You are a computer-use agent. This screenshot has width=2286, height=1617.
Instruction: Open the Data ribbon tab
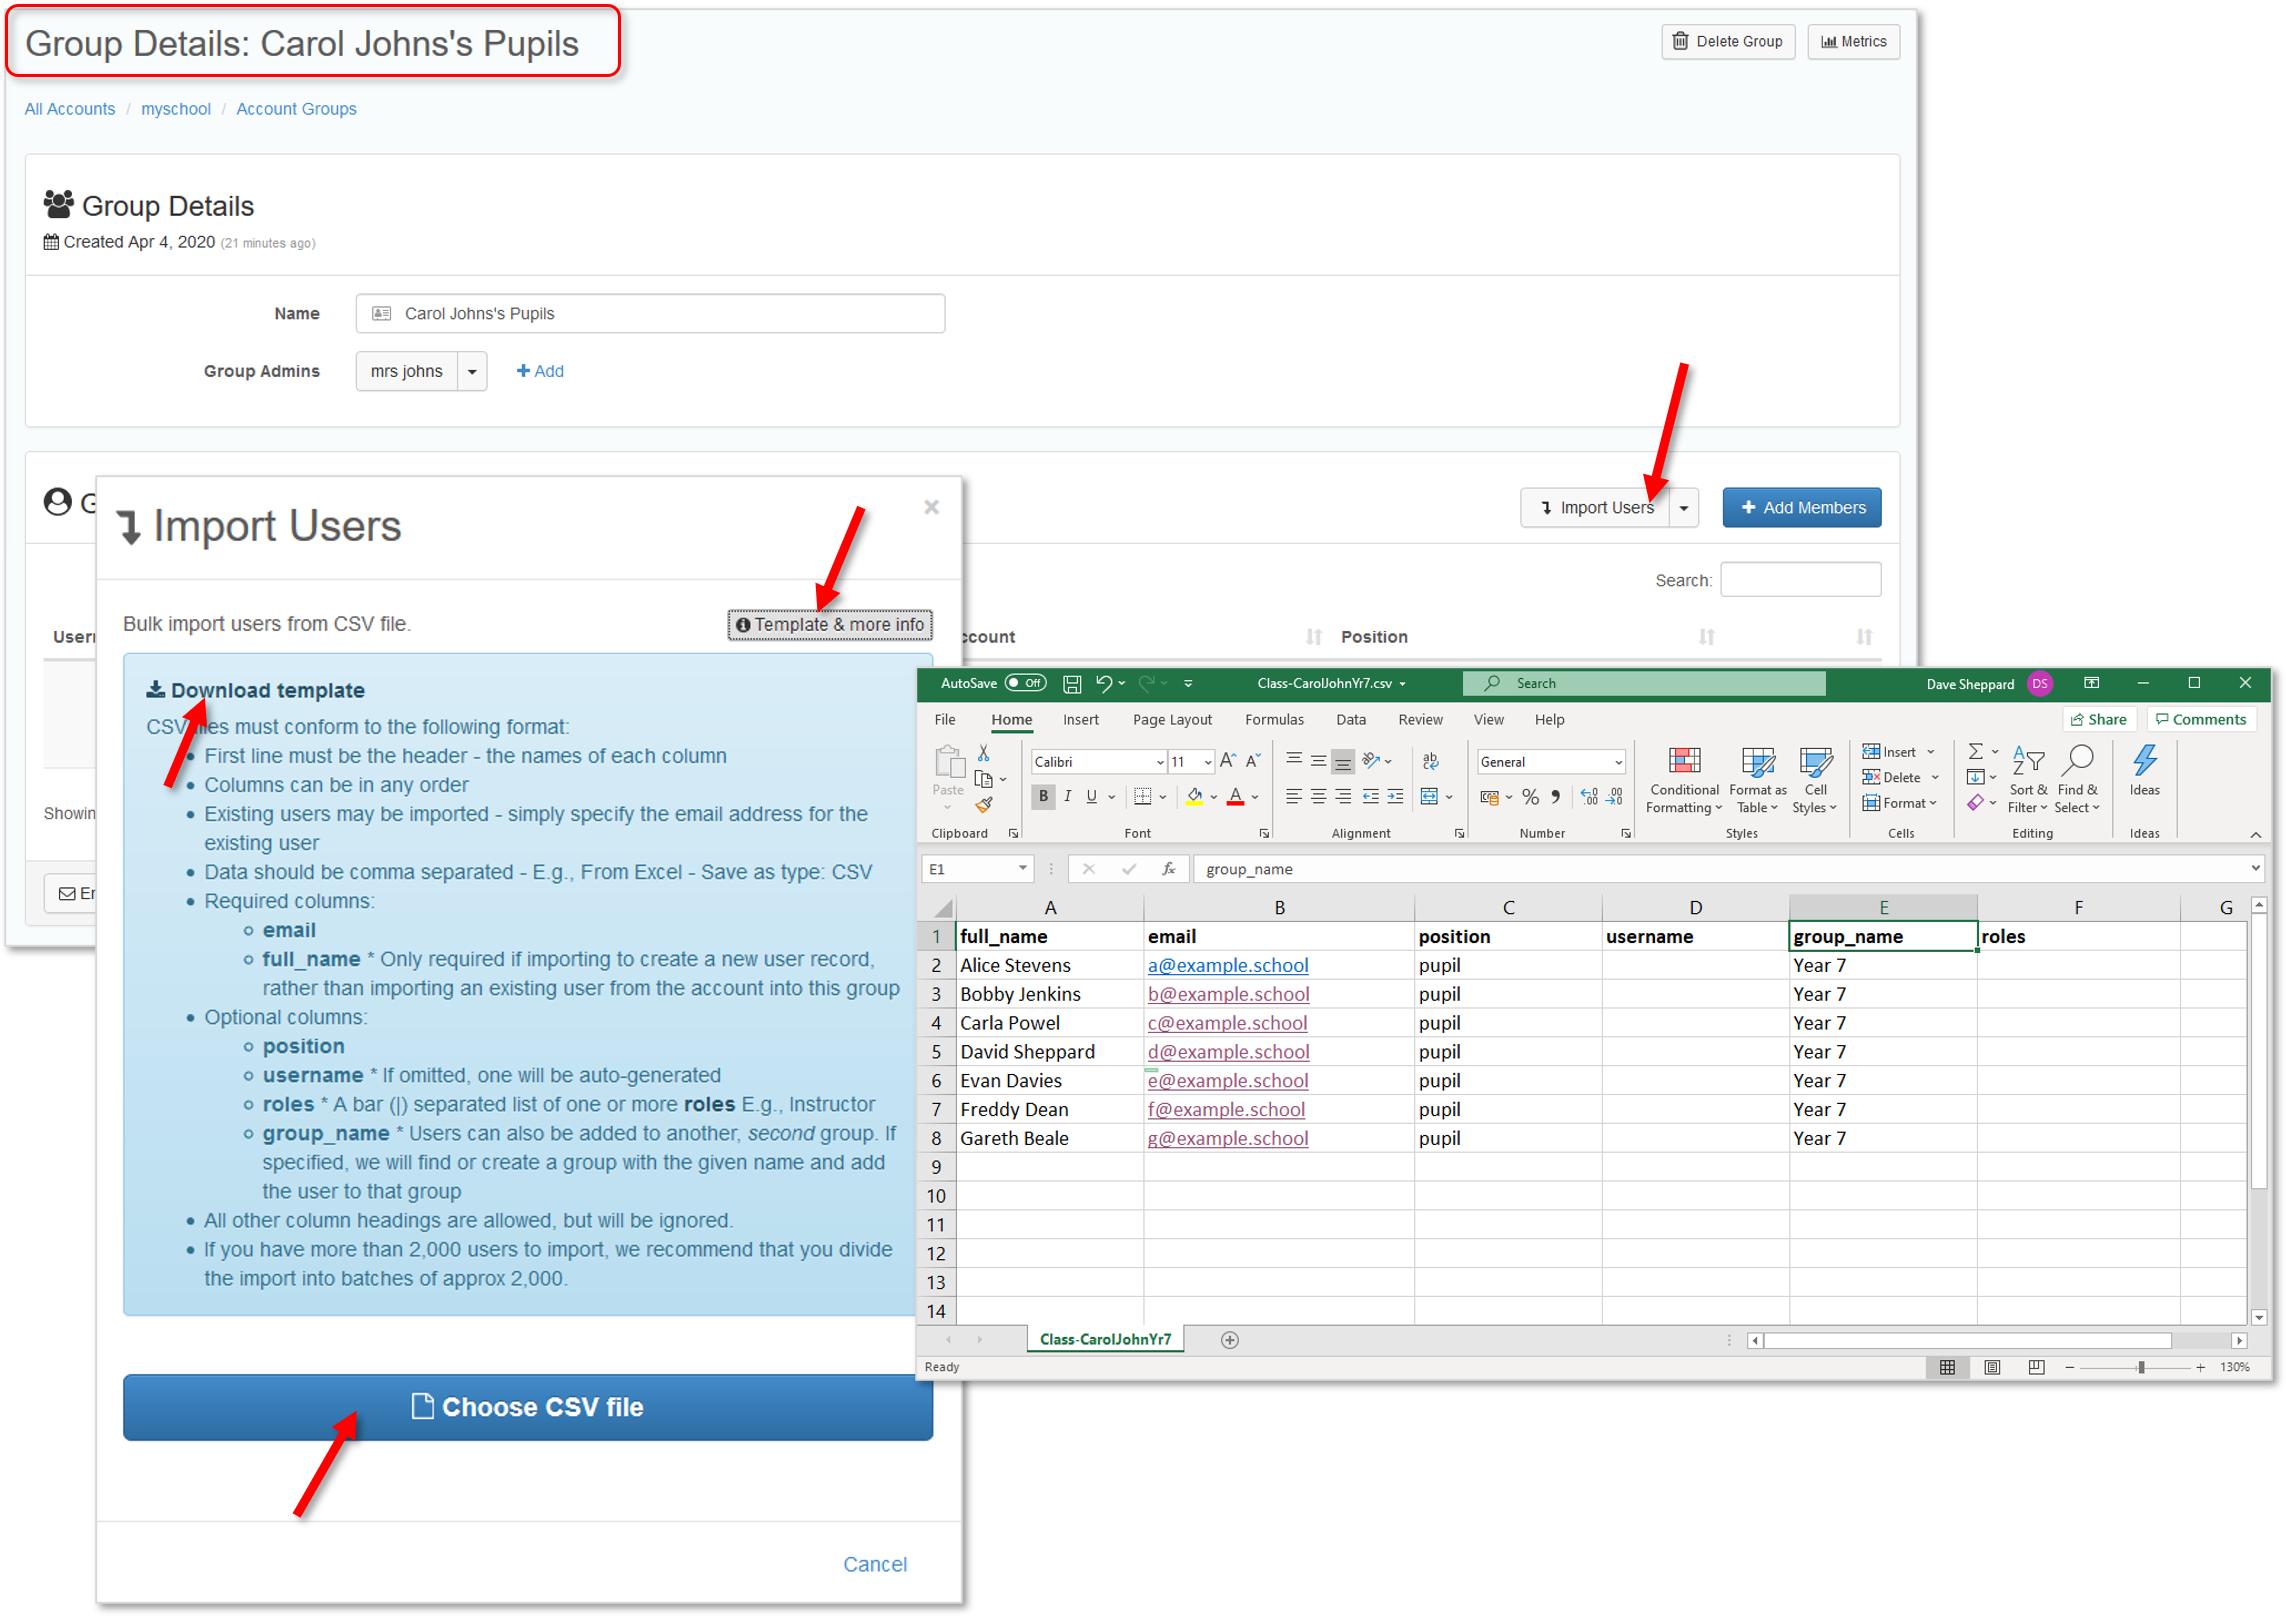[x=1350, y=720]
